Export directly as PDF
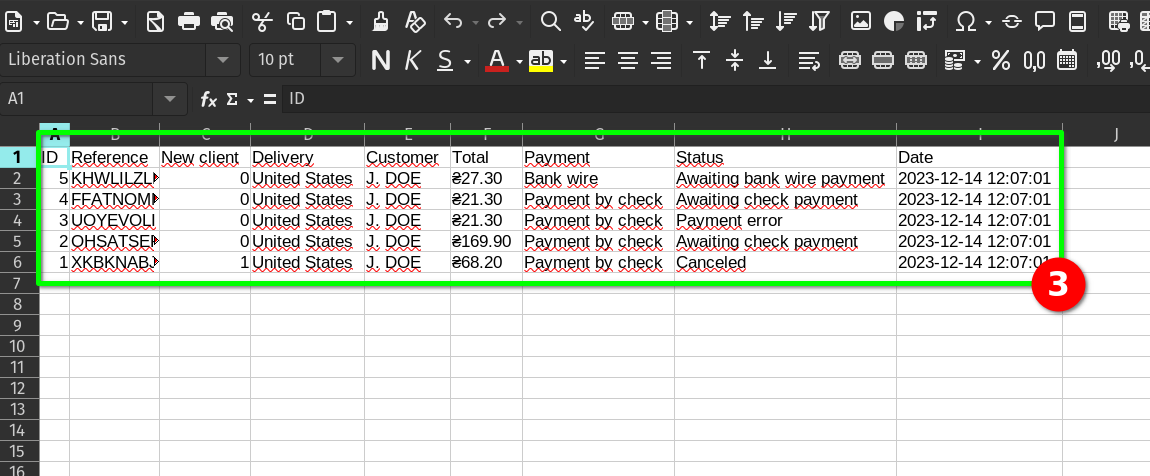Image resolution: width=1150 pixels, height=476 pixels. [155, 22]
